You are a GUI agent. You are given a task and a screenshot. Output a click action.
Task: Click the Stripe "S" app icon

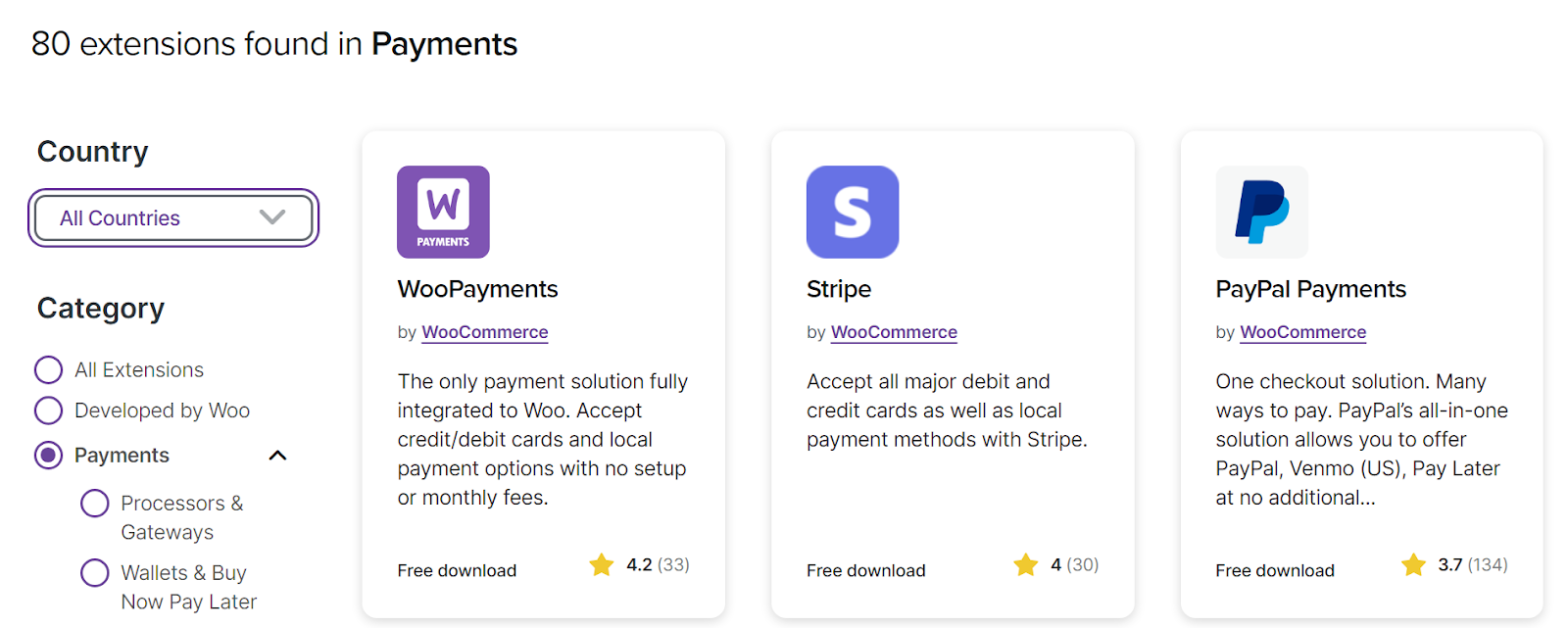coord(851,211)
